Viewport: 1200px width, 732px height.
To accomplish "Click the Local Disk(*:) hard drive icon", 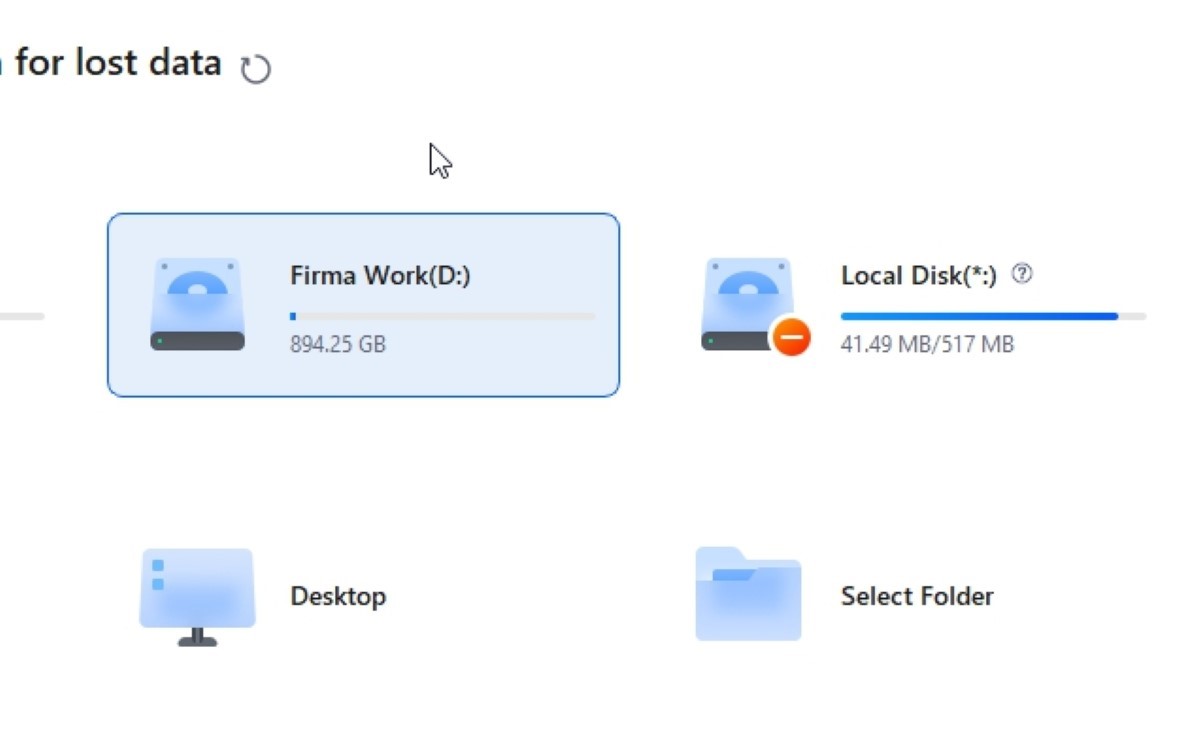I will coord(748,304).
